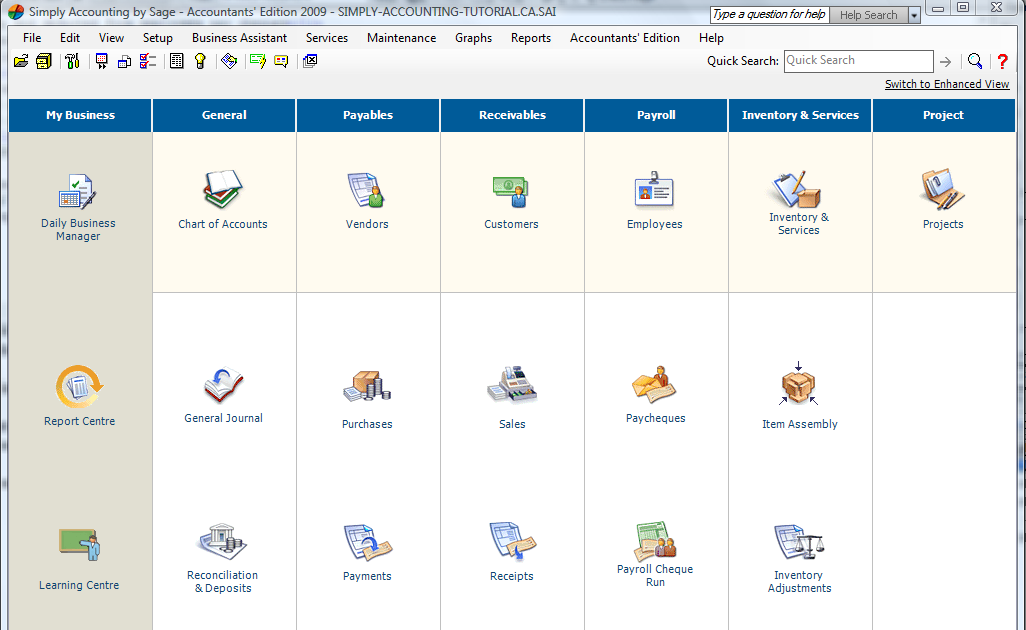
Task: Click the close all windows toolbar icon
Action: click(310, 61)
